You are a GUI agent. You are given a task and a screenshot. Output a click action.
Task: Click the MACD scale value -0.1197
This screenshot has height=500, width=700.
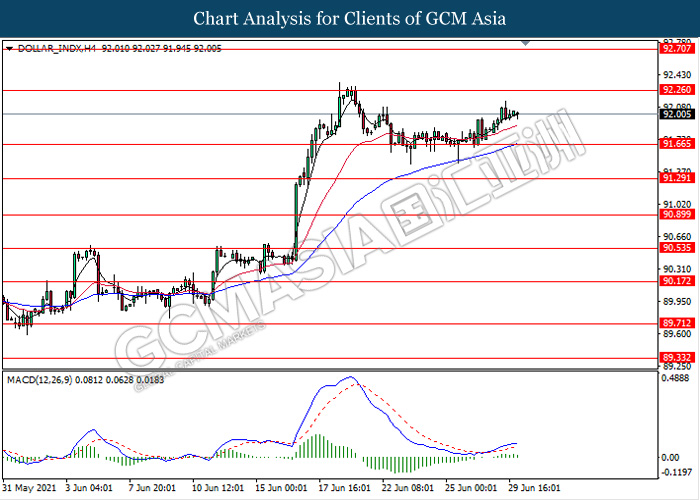pyautogui.click(x=676, y=473)
